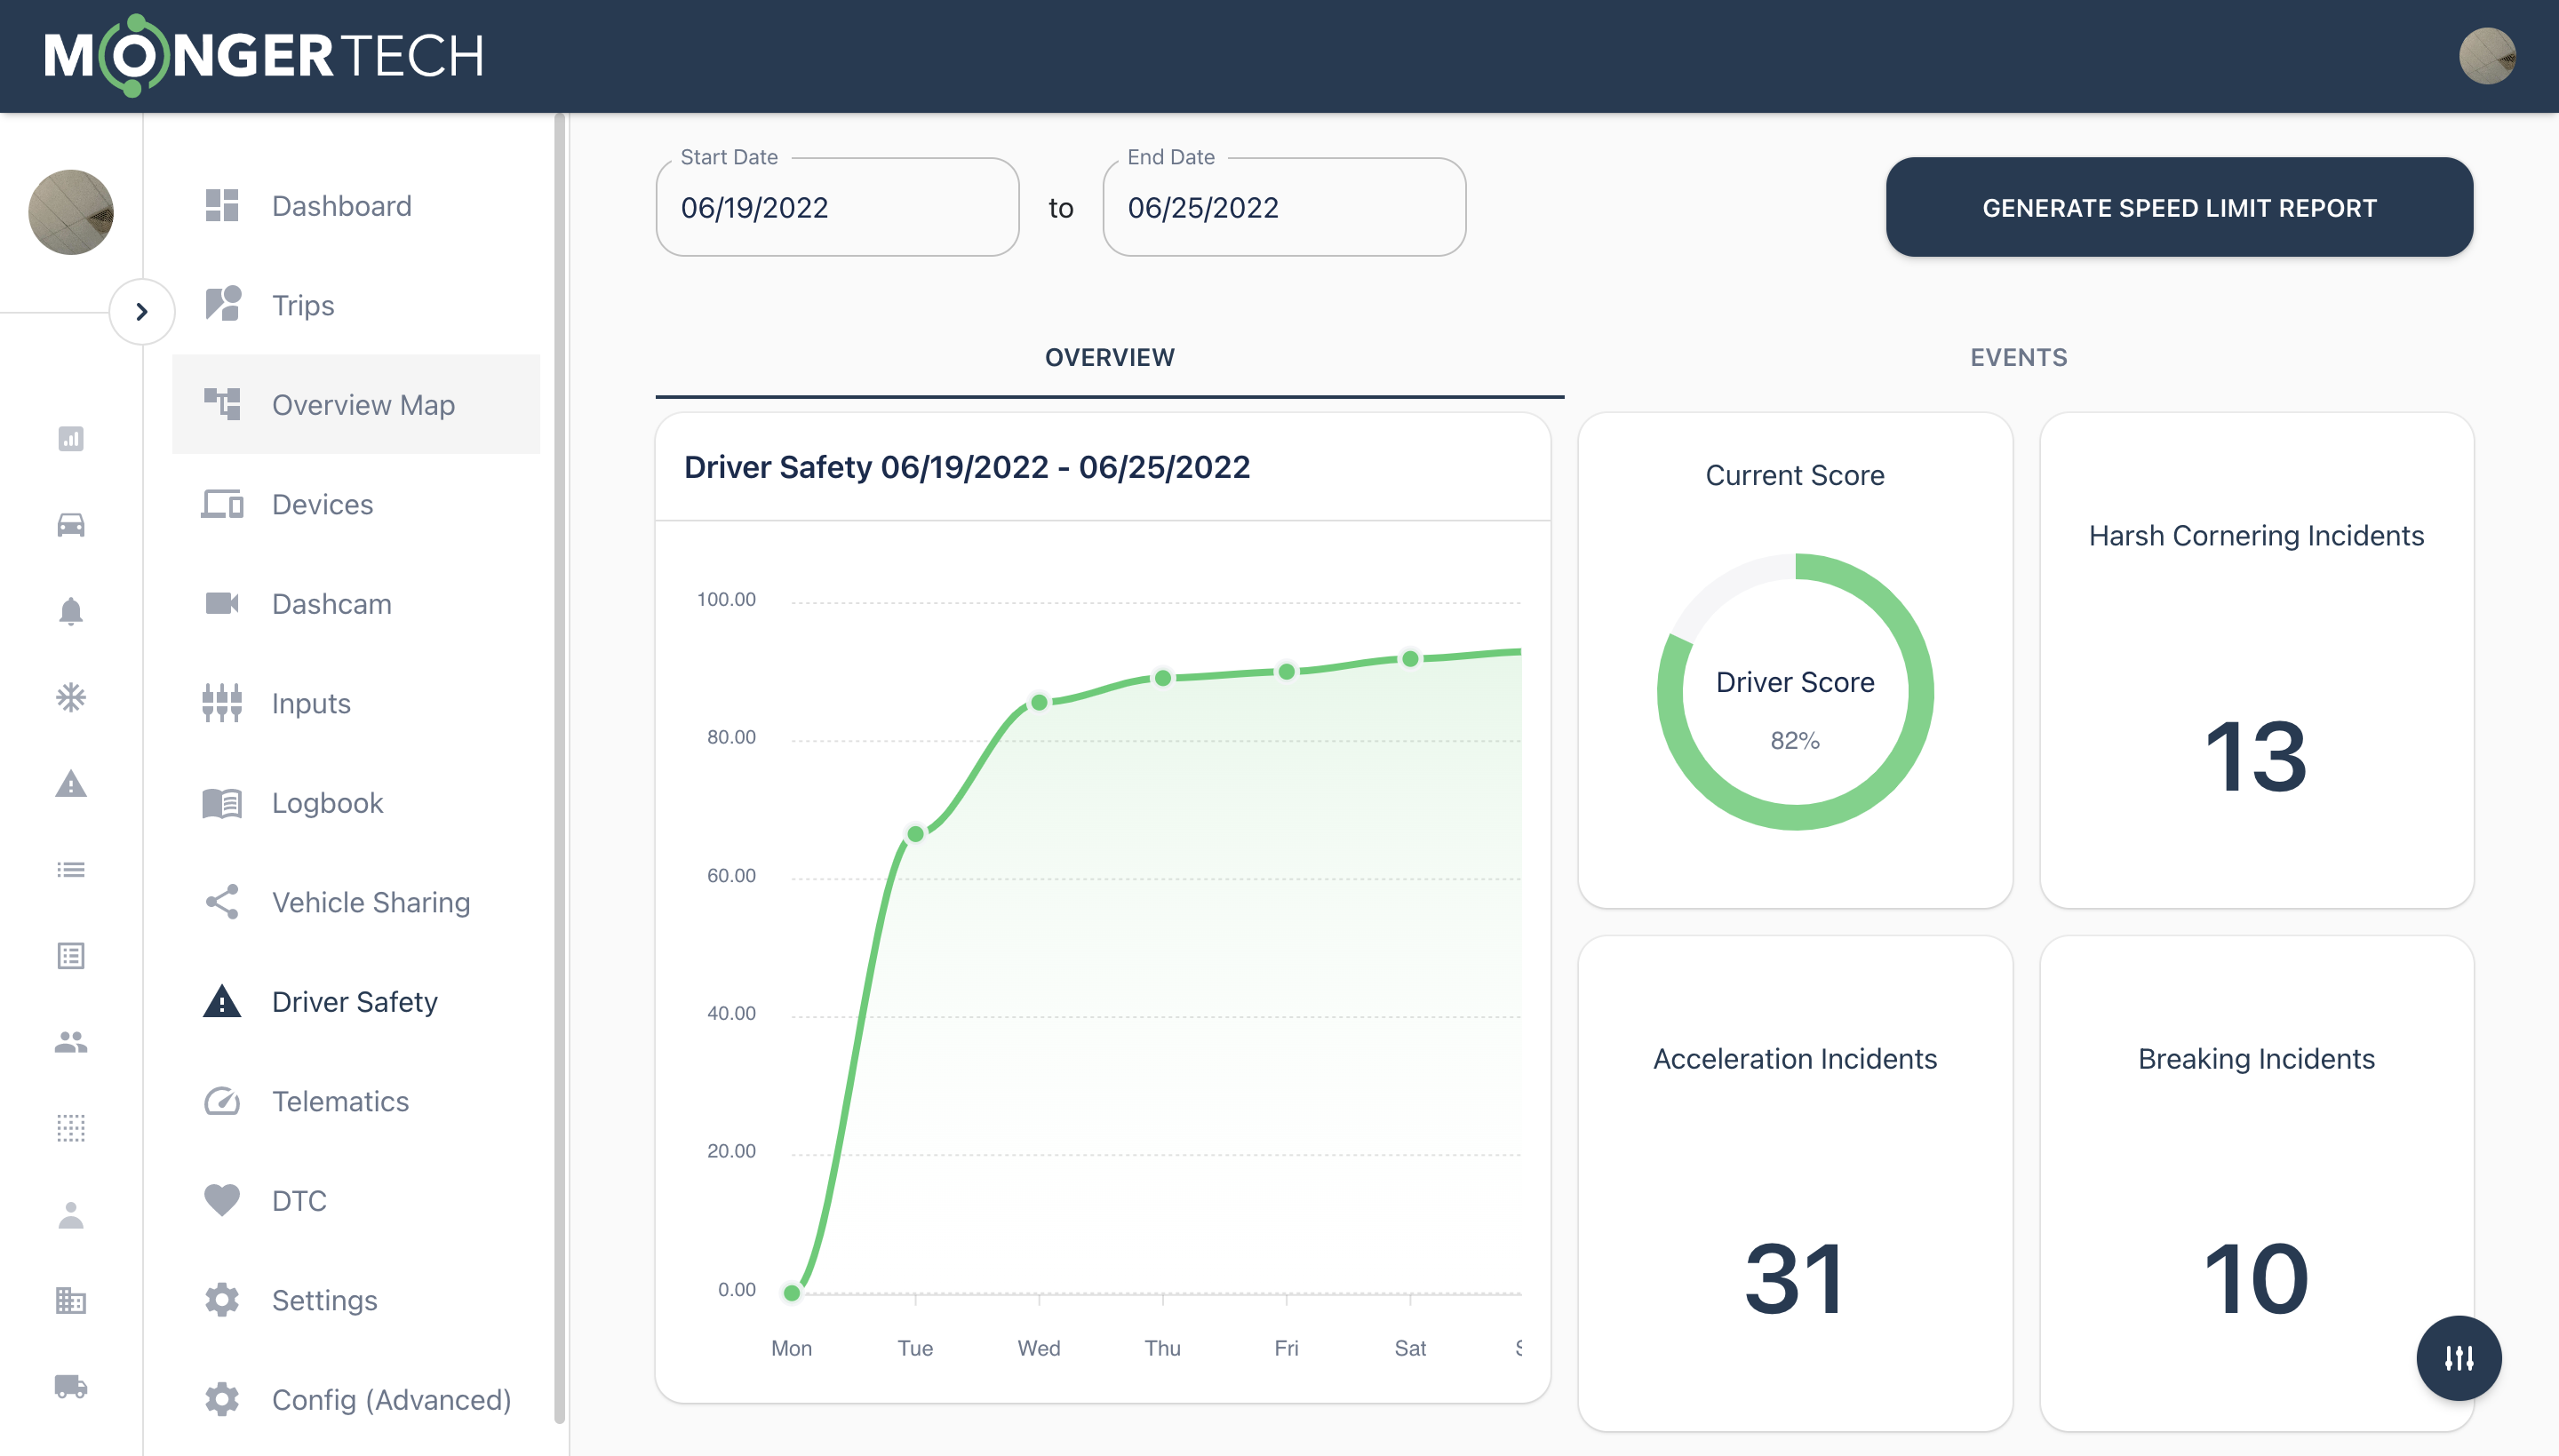The image size is (2559, 1456).
Task: Select the Dashcam camera icon in the sidebar
Action: pyautogui.click(x=221, y=603)
